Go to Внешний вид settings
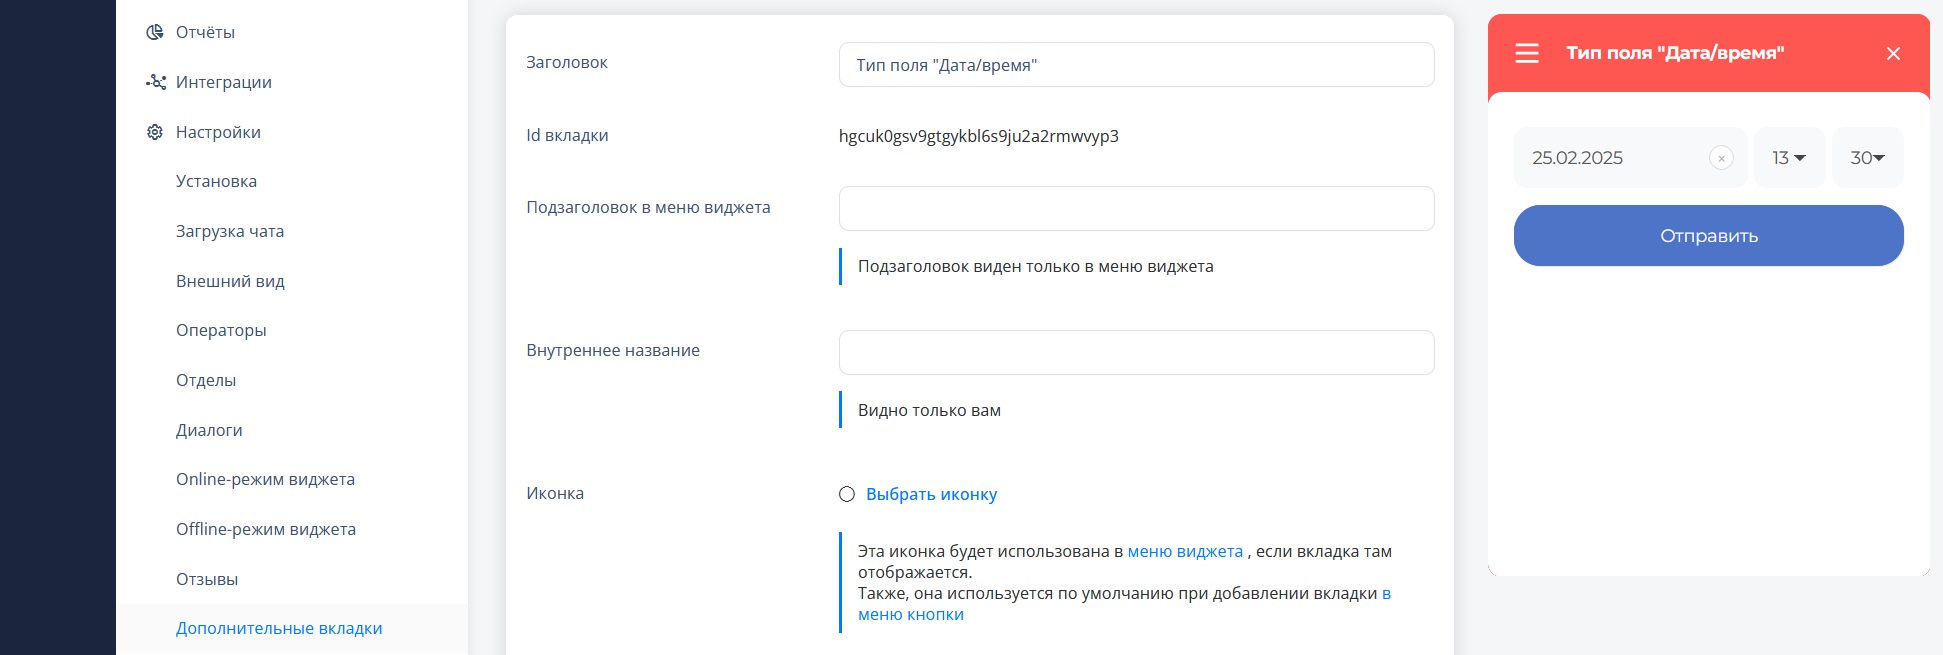1943x655 pixels. pyautogui.click(x=230, y=281)
